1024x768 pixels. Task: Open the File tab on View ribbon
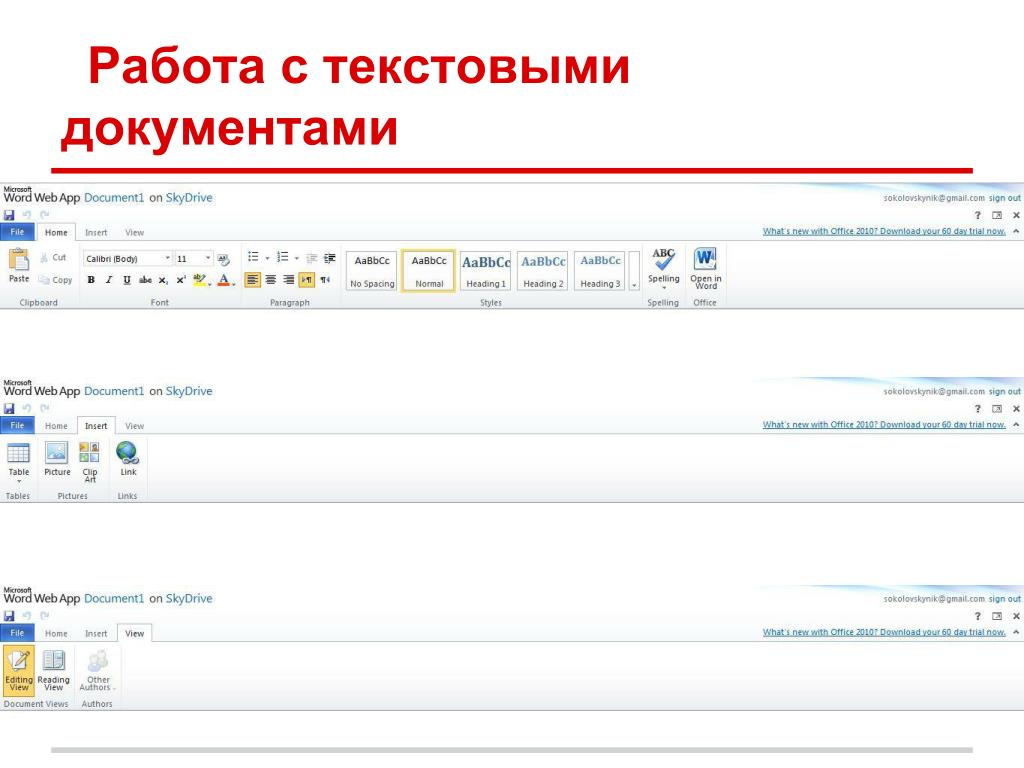pyautogui.click(x=18, y=633)
